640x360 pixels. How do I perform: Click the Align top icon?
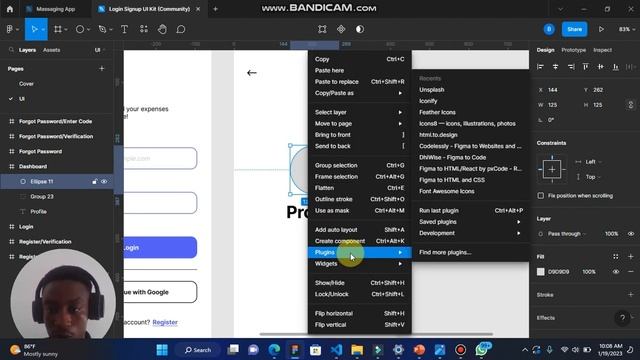585,67
